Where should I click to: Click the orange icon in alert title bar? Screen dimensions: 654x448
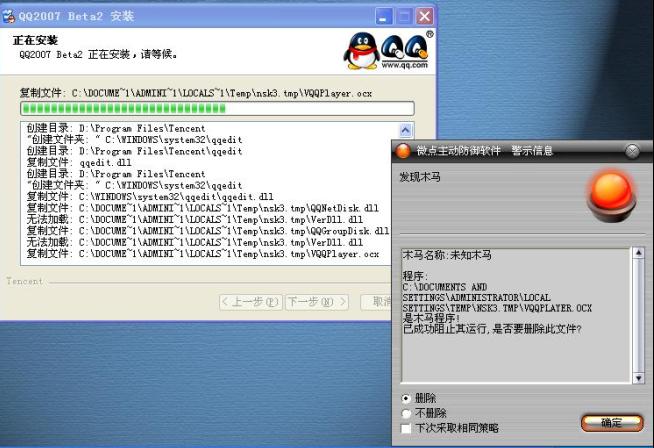403,151
